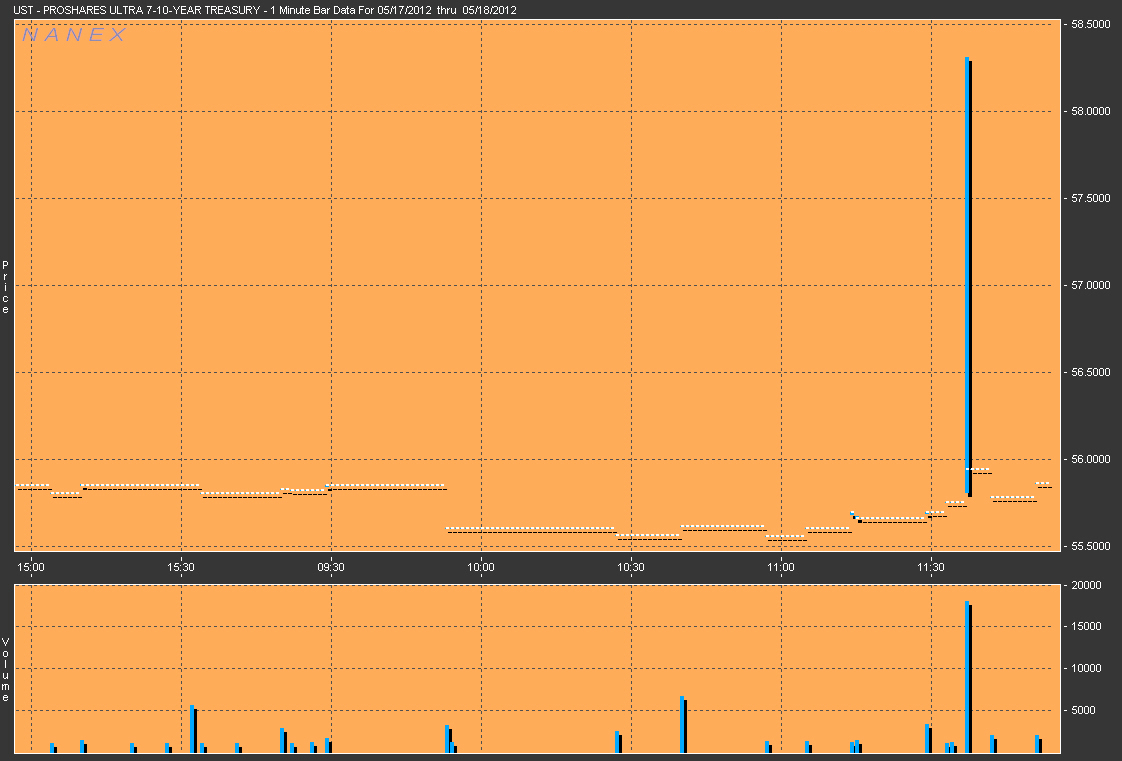The width and height of the screenshot is (1122, 761).
Task: Click the 15:30 time axis label
Action: tap(181, 566)
